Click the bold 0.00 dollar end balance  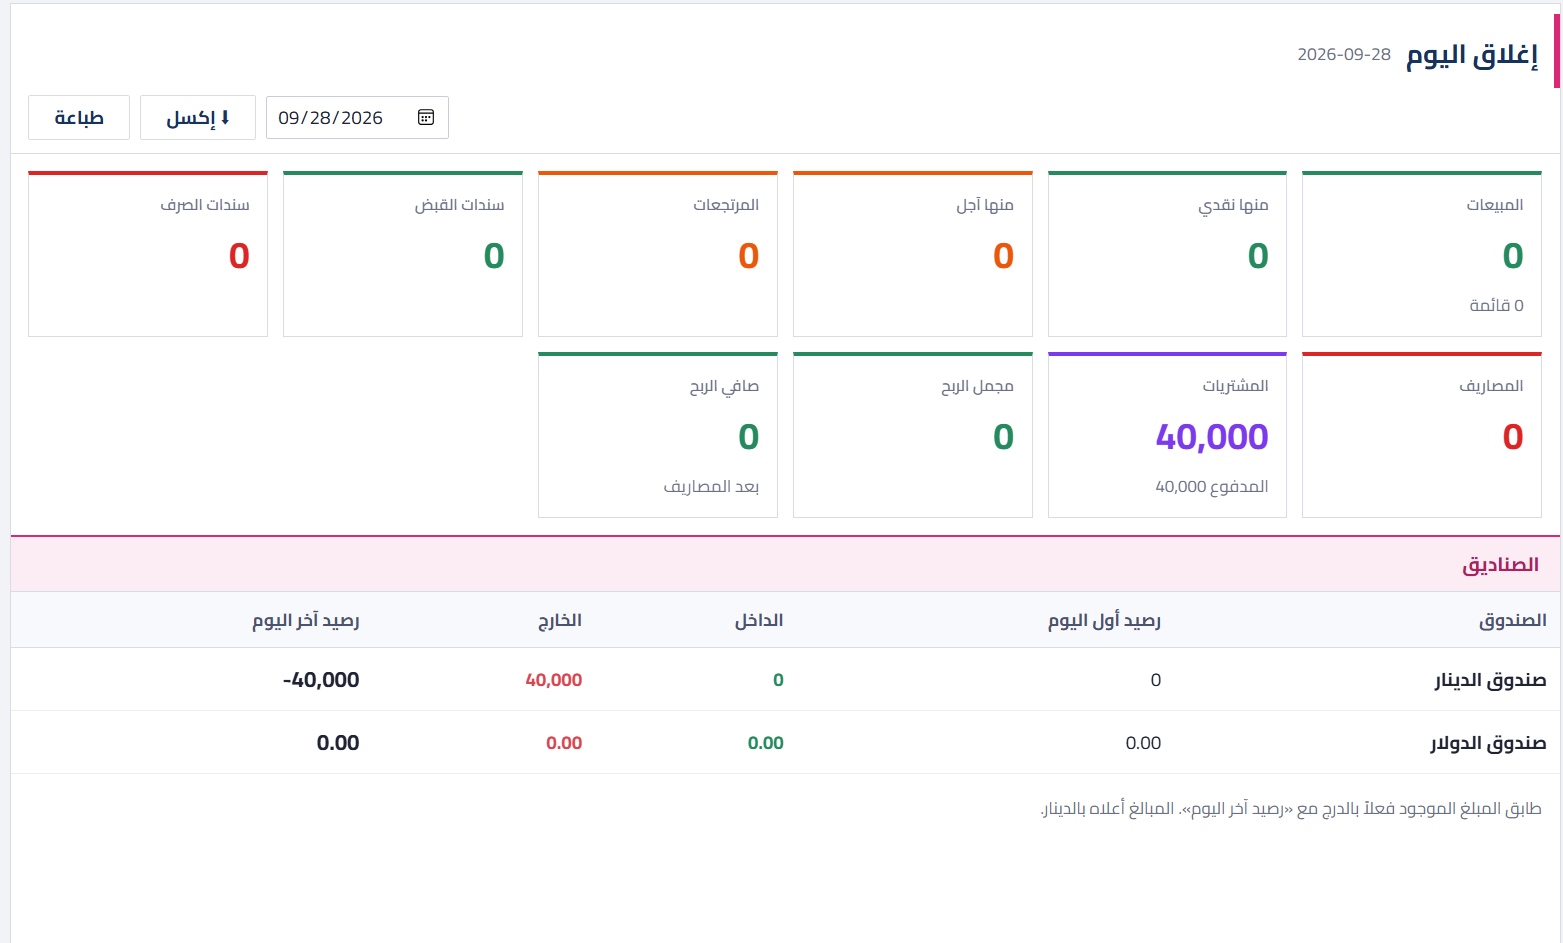click(338, 743)
